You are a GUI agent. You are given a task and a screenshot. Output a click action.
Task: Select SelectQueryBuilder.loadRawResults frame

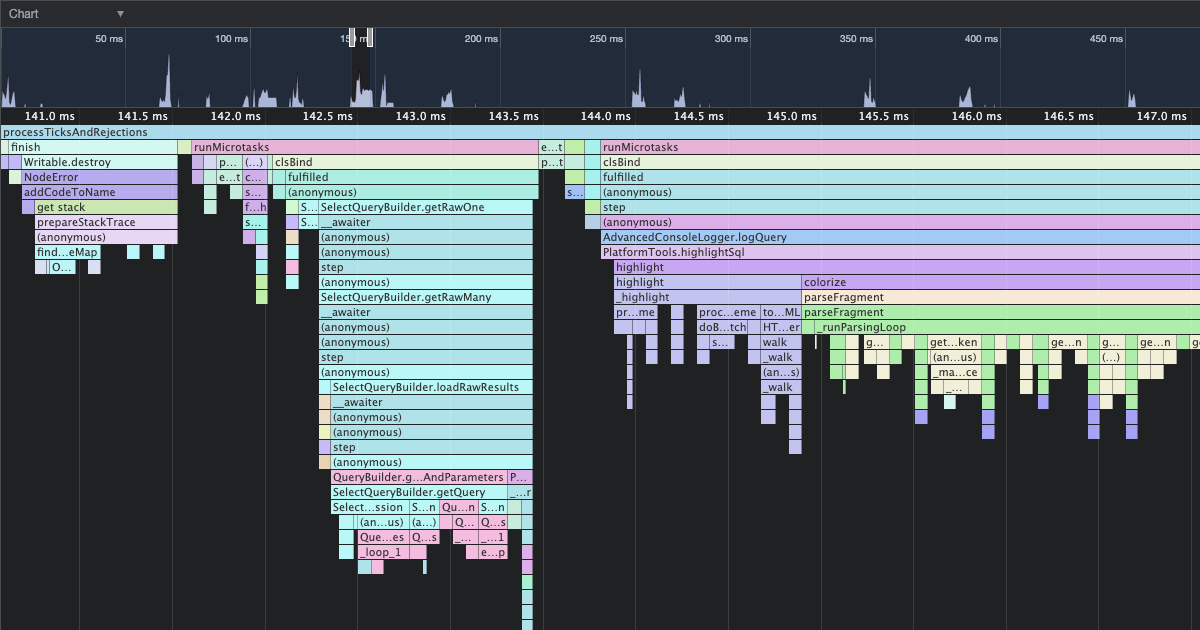coord(431,387)
